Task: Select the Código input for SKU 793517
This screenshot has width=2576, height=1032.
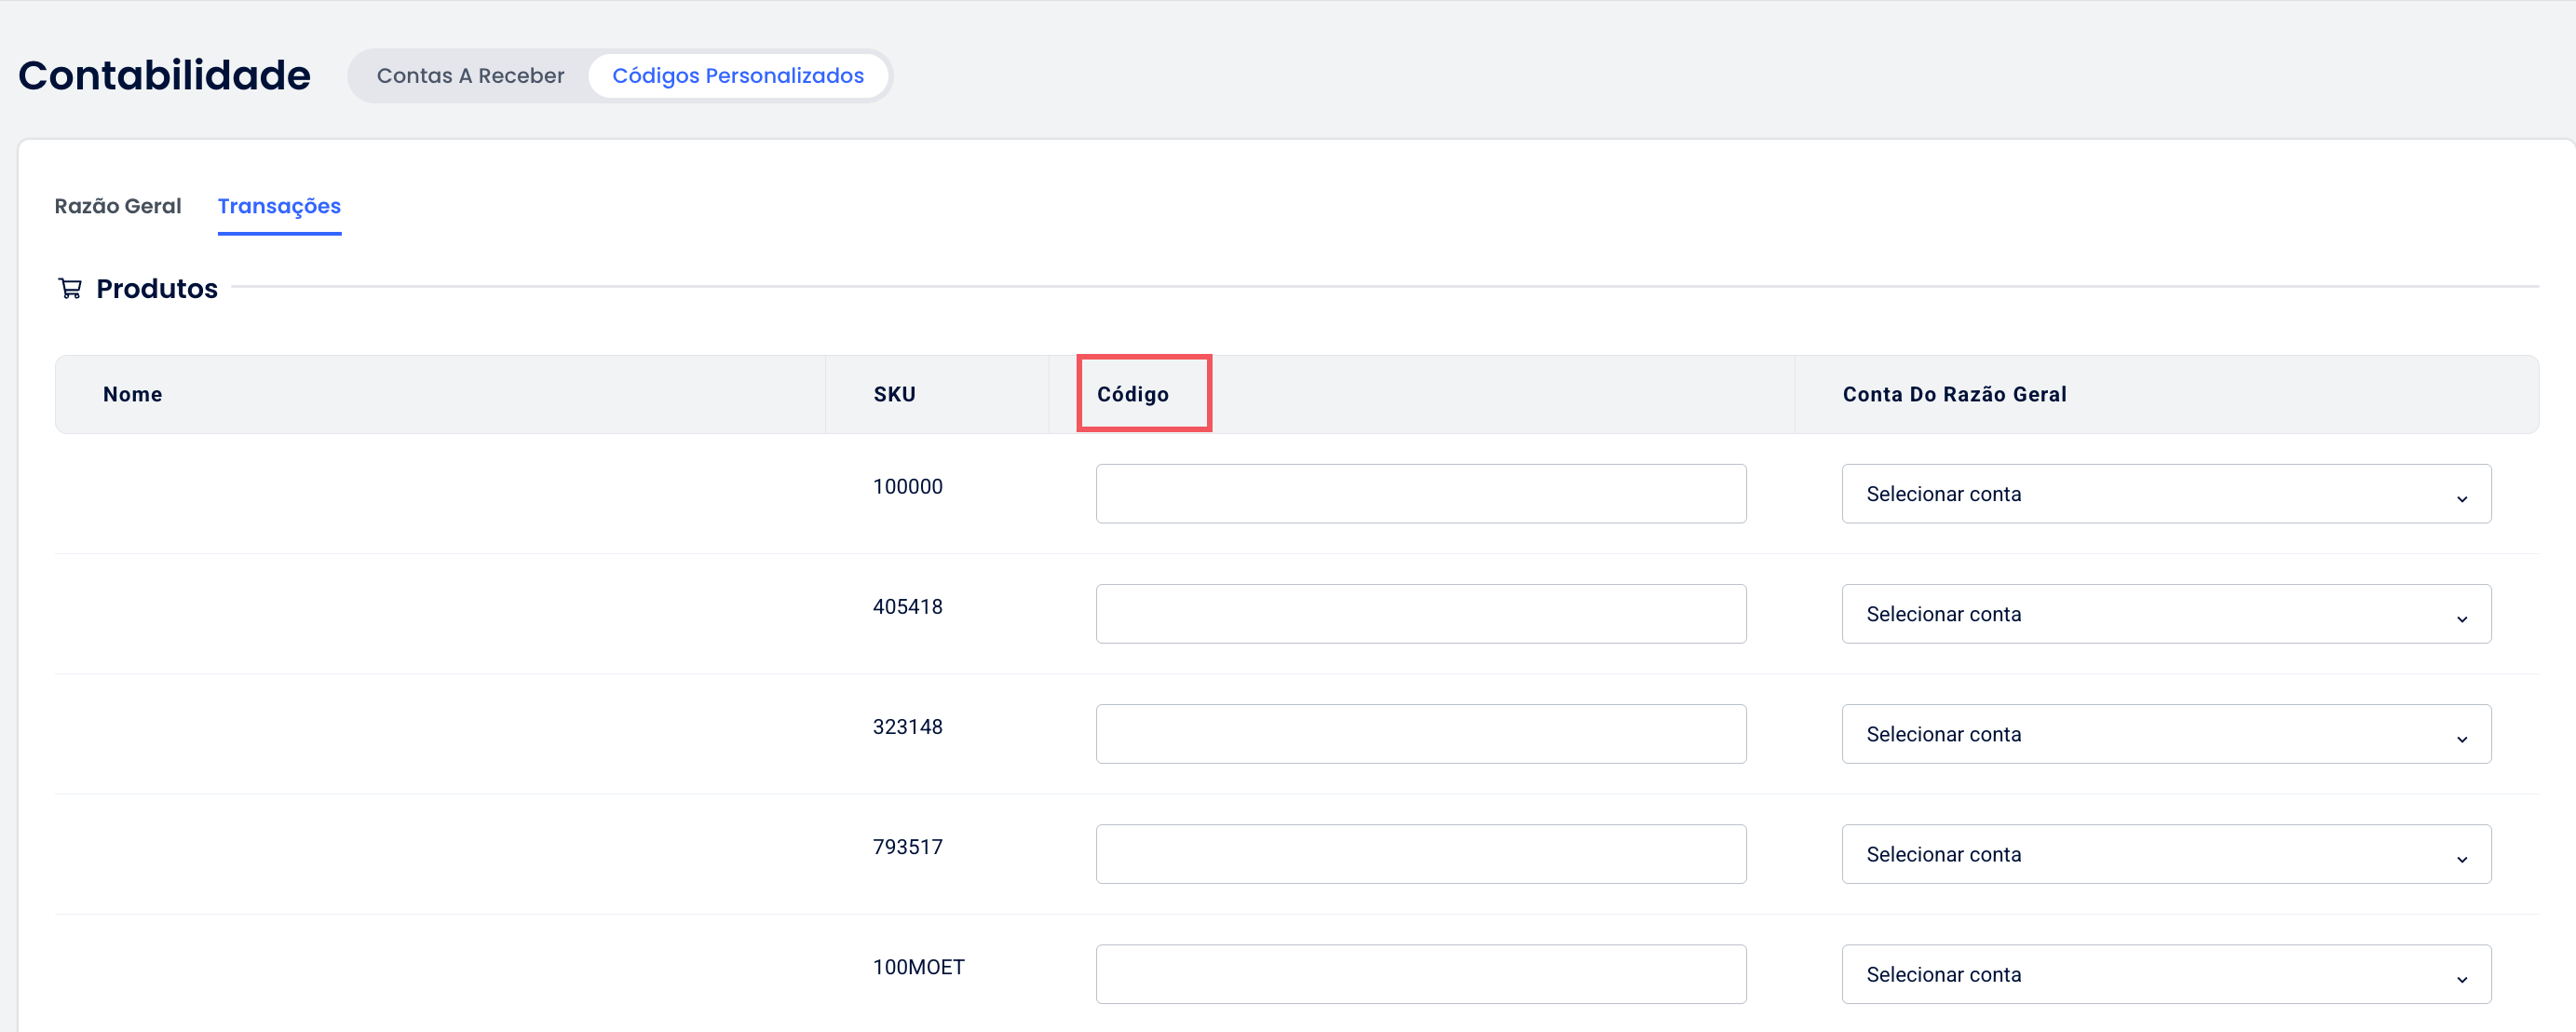Action: tap(1420, 854)
